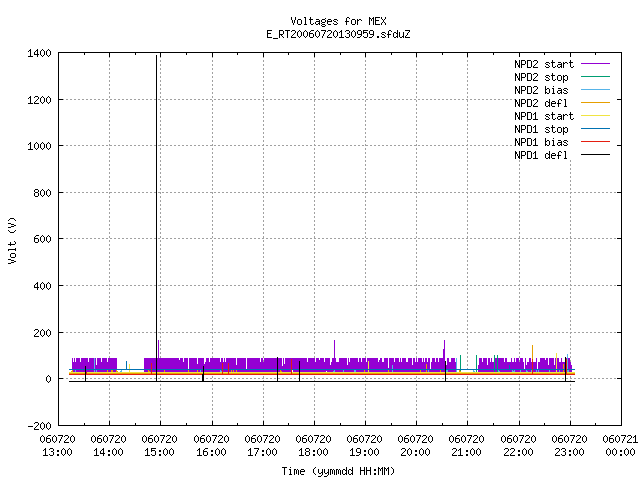The image size is (640, 480).
Task: Click the 060720 15:00 time tick label
Action: [x=160, y=446]
